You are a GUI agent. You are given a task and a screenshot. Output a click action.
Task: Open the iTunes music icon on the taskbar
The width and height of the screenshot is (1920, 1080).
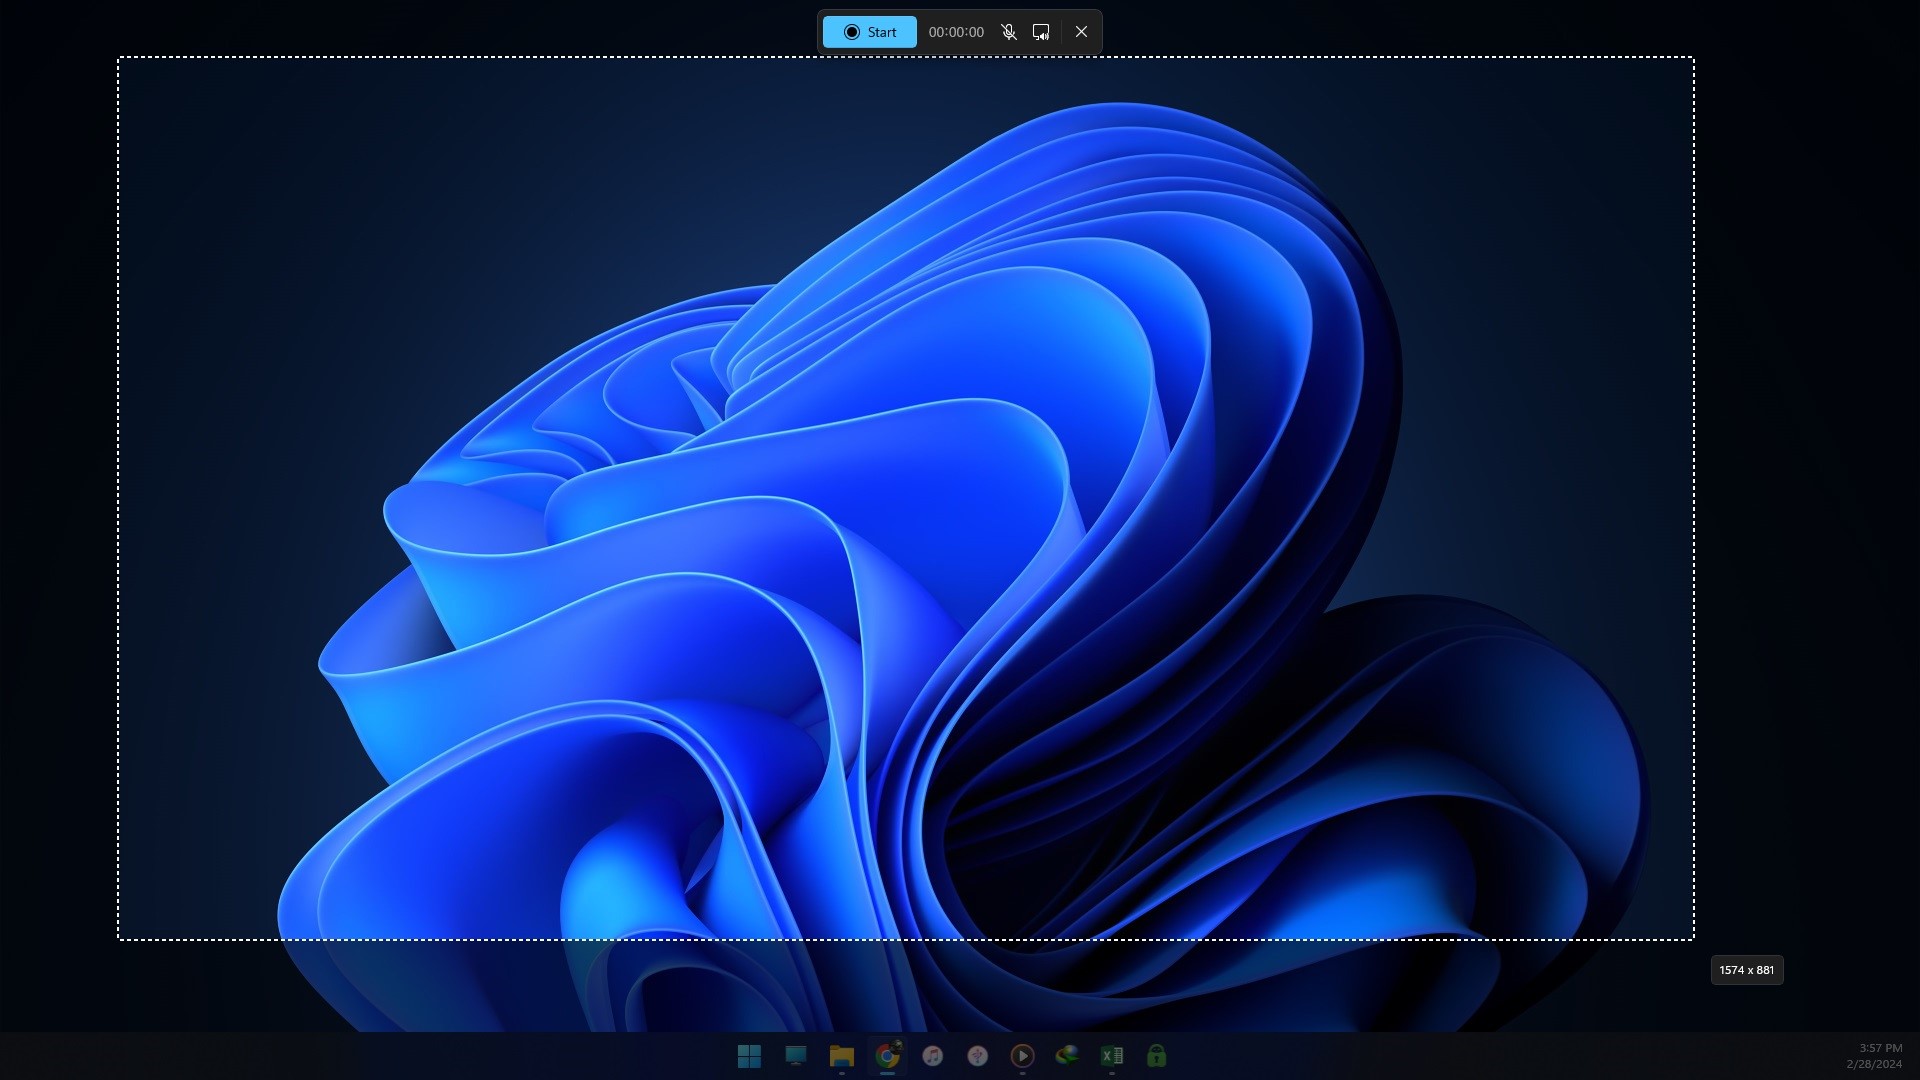933,1056
